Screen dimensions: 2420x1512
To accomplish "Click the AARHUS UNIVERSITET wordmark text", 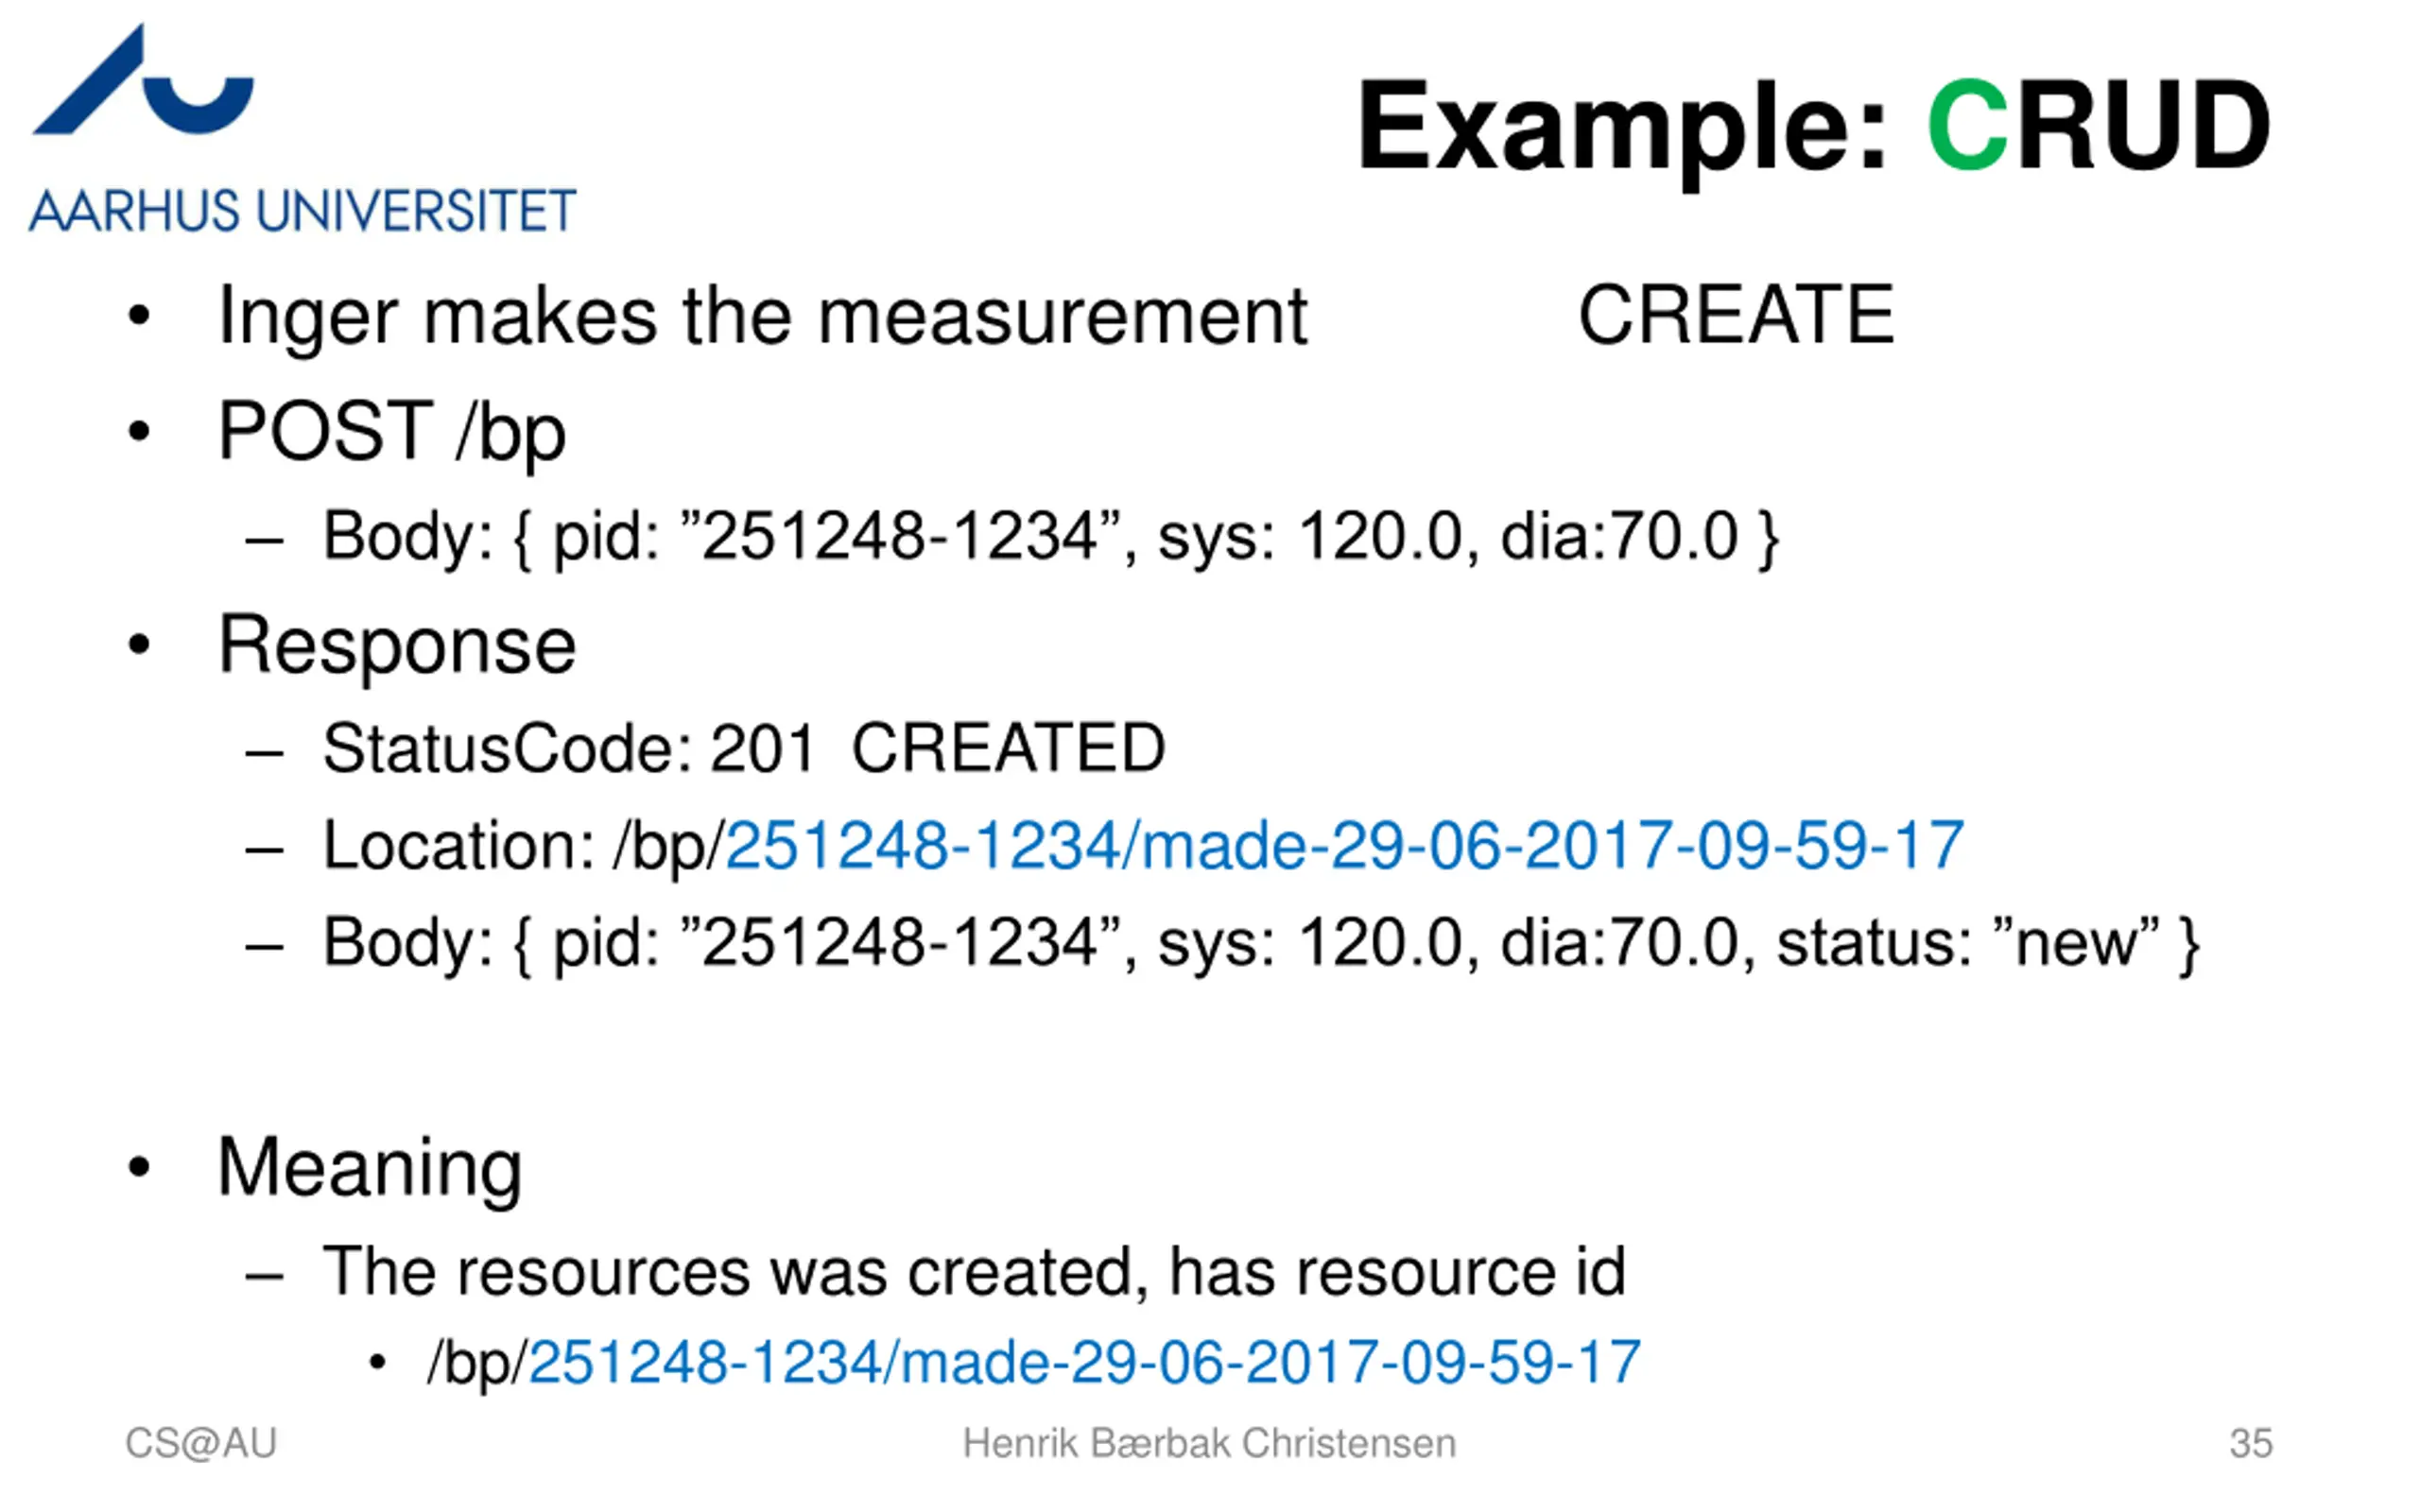I will click(x=303, y=211).
